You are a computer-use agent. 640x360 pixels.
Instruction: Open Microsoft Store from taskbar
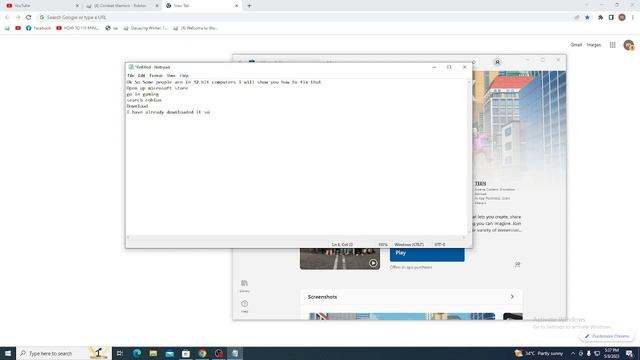click(186, 353)
